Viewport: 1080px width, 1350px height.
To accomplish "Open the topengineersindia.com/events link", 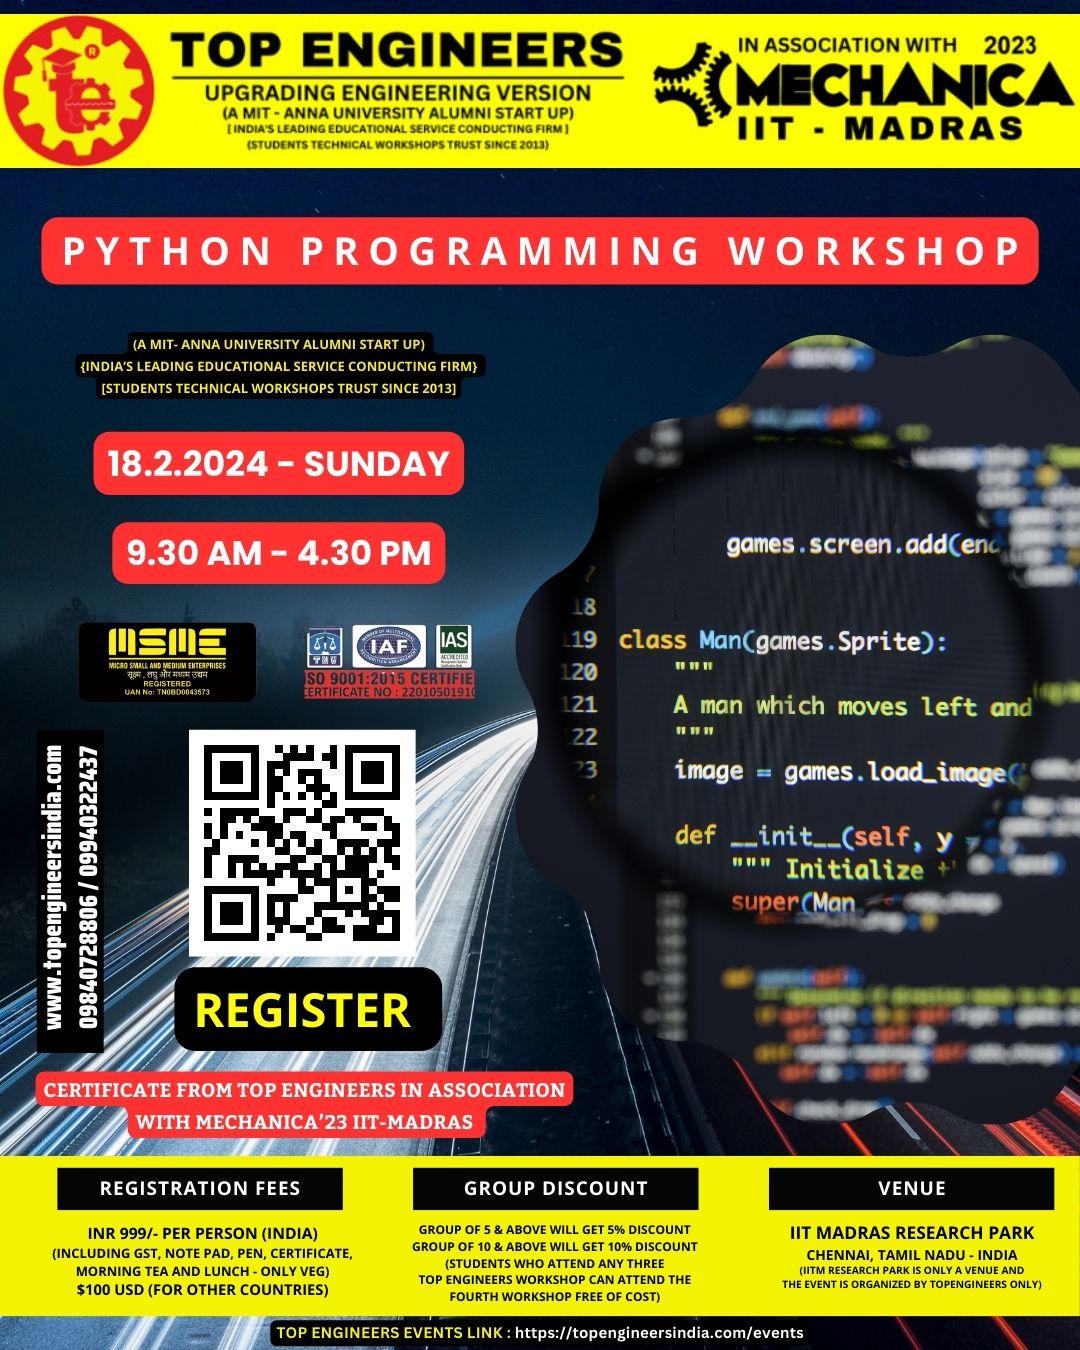I will pyautogui.click(x=660, y=1332).
